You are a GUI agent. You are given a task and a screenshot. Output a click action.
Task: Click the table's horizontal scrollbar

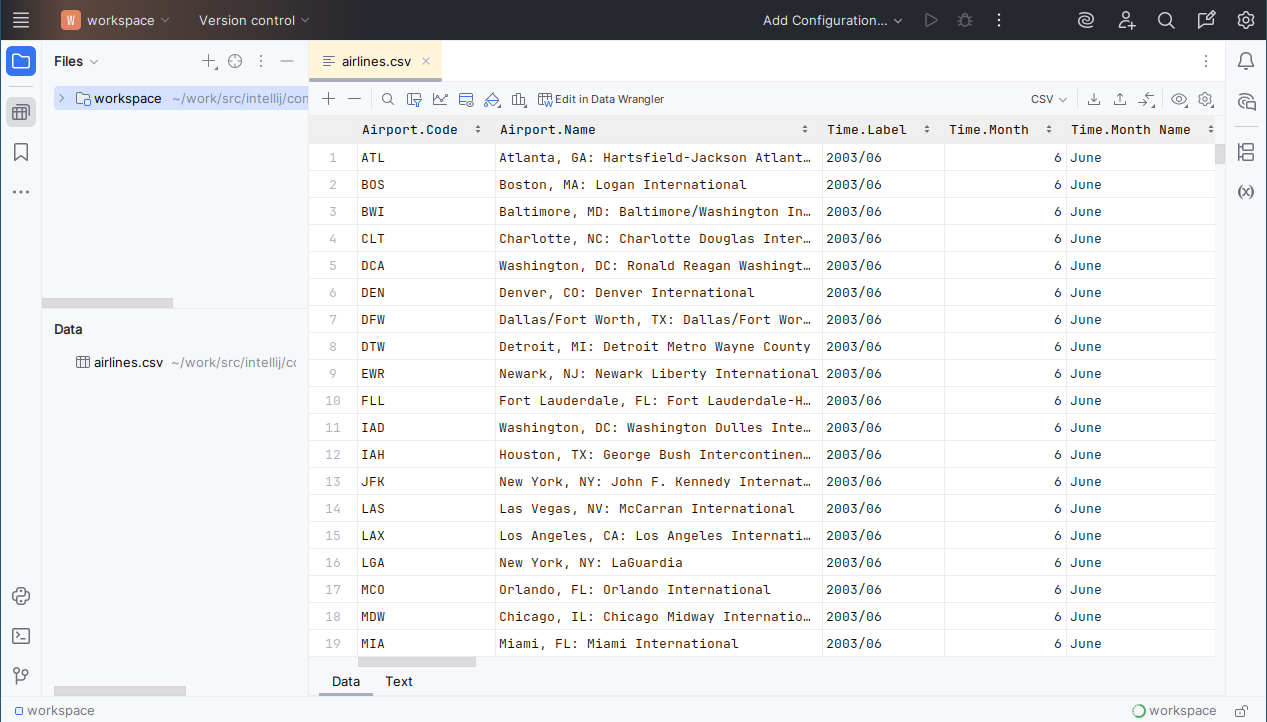417,661
